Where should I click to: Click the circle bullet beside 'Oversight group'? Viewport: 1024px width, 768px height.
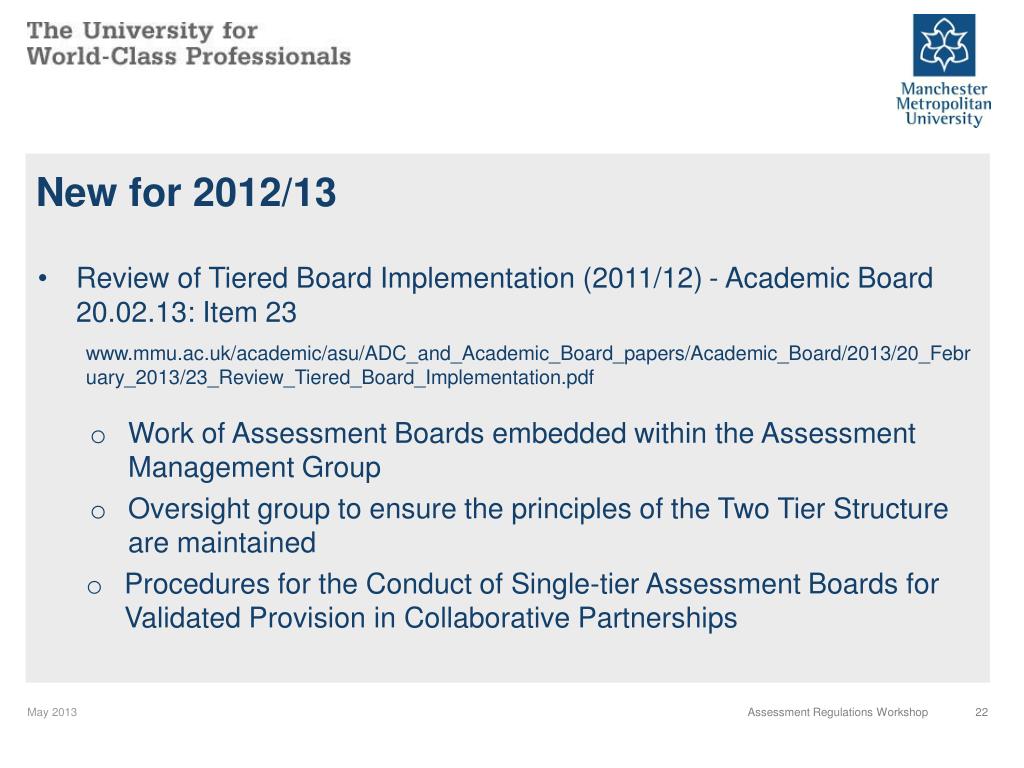tap(98, 511)
